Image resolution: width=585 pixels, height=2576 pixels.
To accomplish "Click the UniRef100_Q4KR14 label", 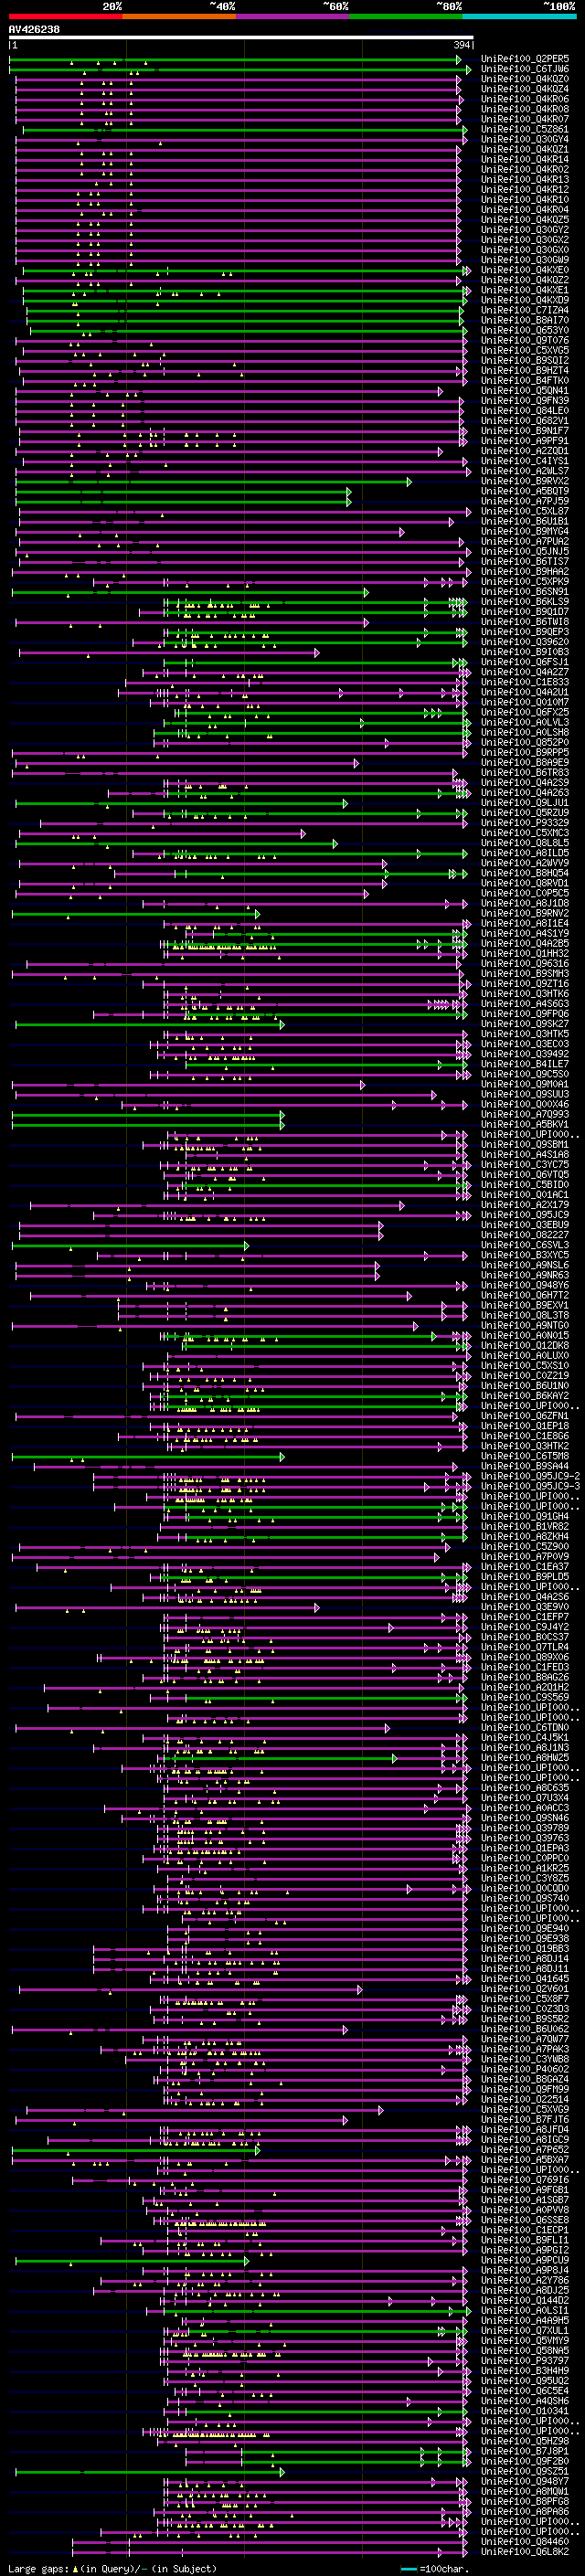I will tap(525, 159).
